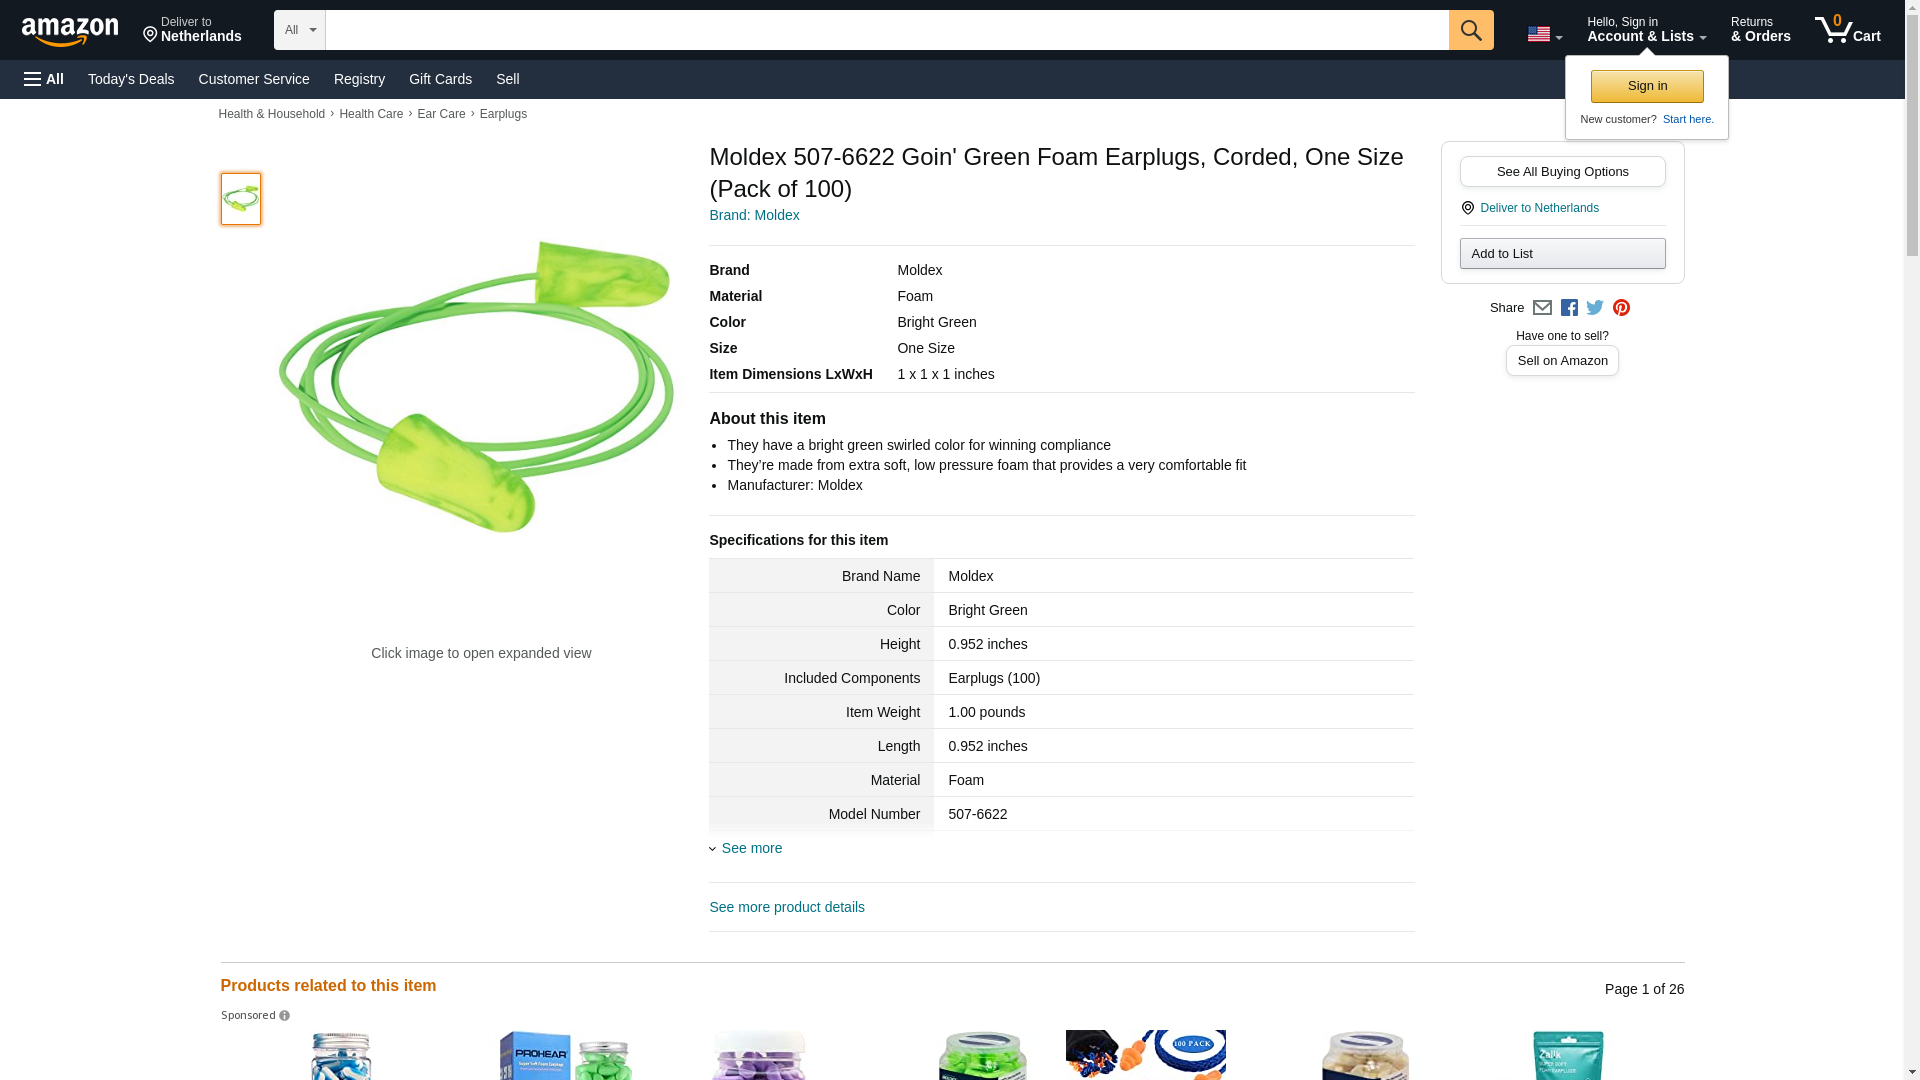The height and width of the screenshot is (1080, 1920).
Task: Open Today's Deals
Action: pyautogui.click(x=131, y=79)
